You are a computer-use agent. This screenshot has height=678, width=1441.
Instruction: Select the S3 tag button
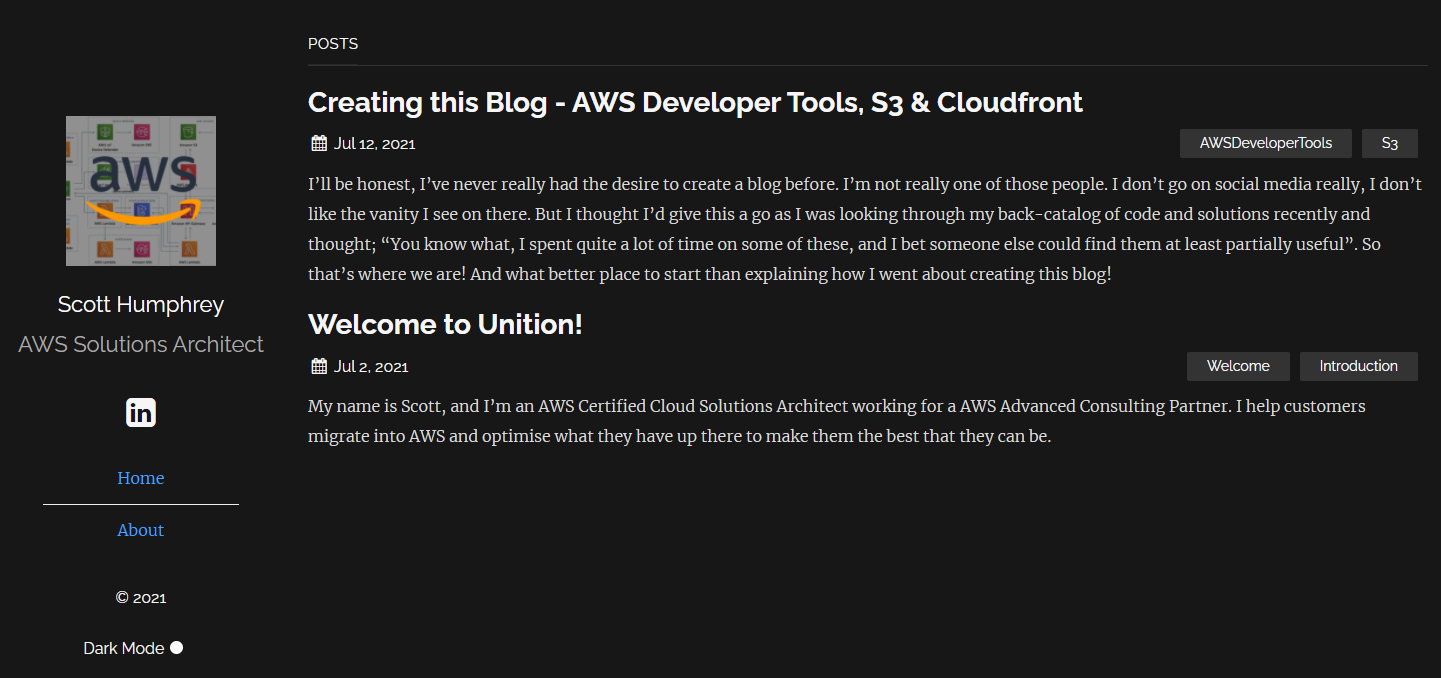pos(1390,143)
